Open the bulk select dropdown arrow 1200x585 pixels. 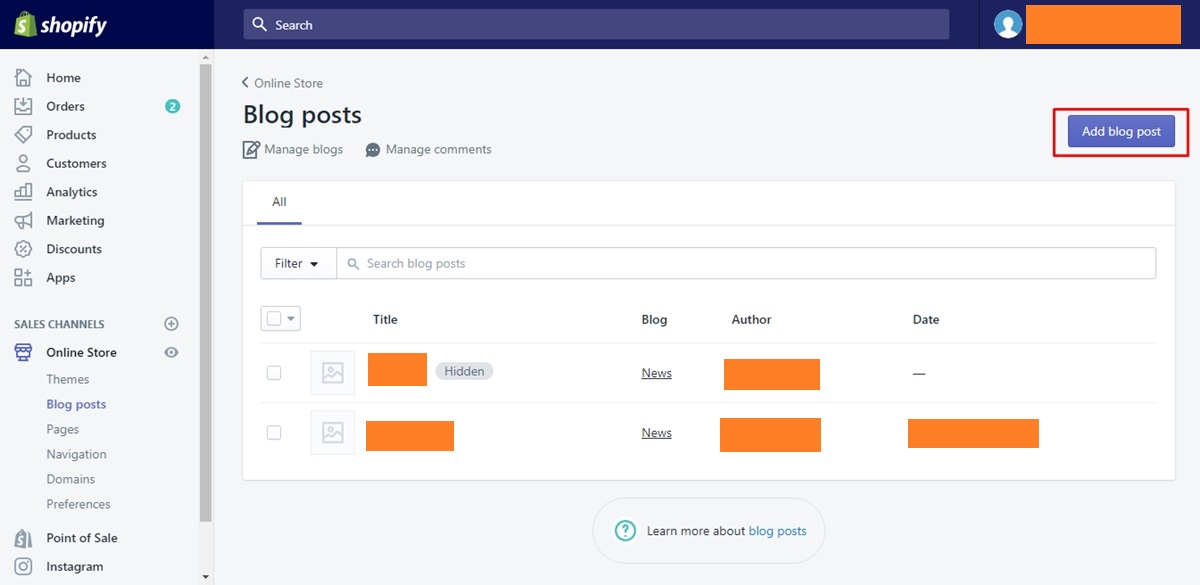[x=291, y=319]
